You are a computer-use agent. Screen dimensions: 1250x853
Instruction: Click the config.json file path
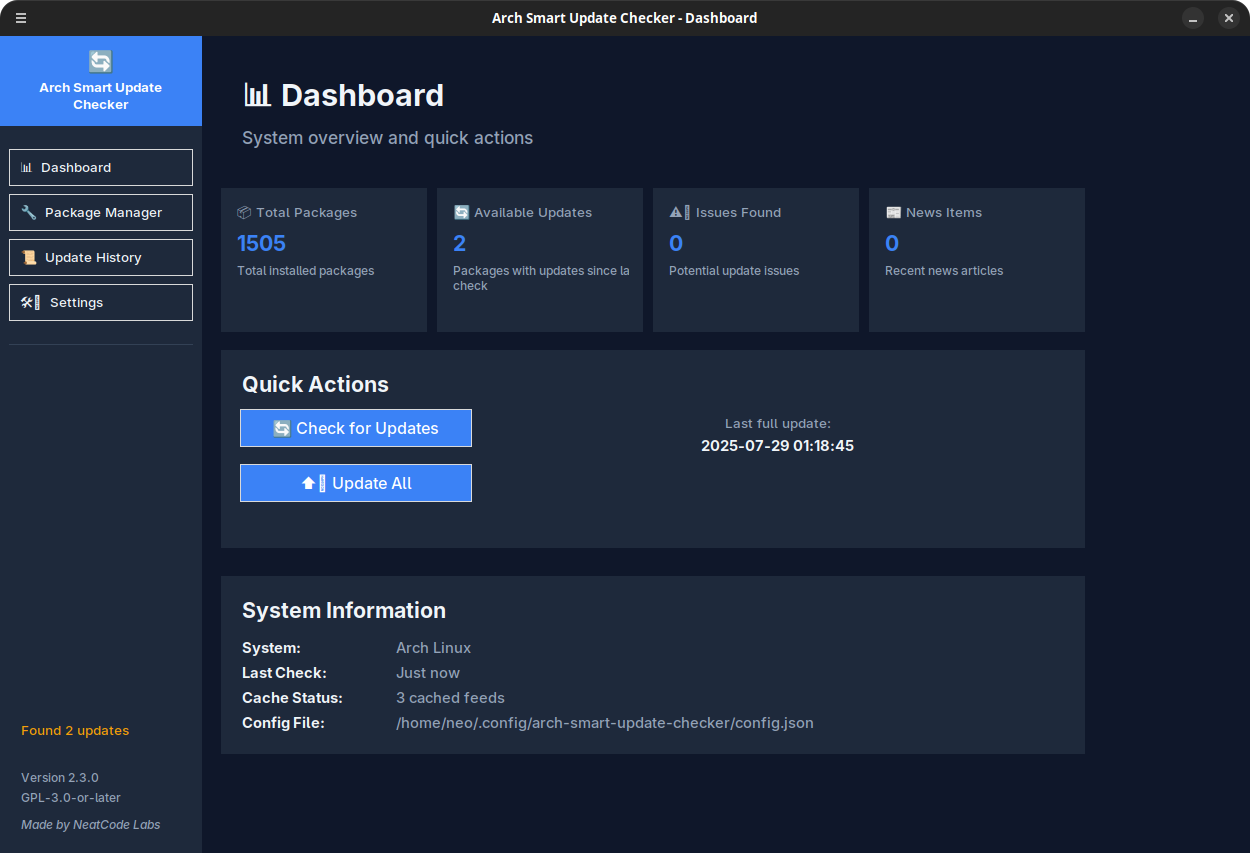[x=604, y=723]
